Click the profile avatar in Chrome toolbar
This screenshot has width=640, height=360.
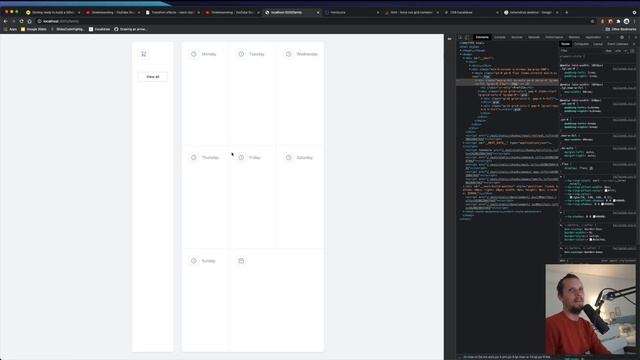point(626,21)
